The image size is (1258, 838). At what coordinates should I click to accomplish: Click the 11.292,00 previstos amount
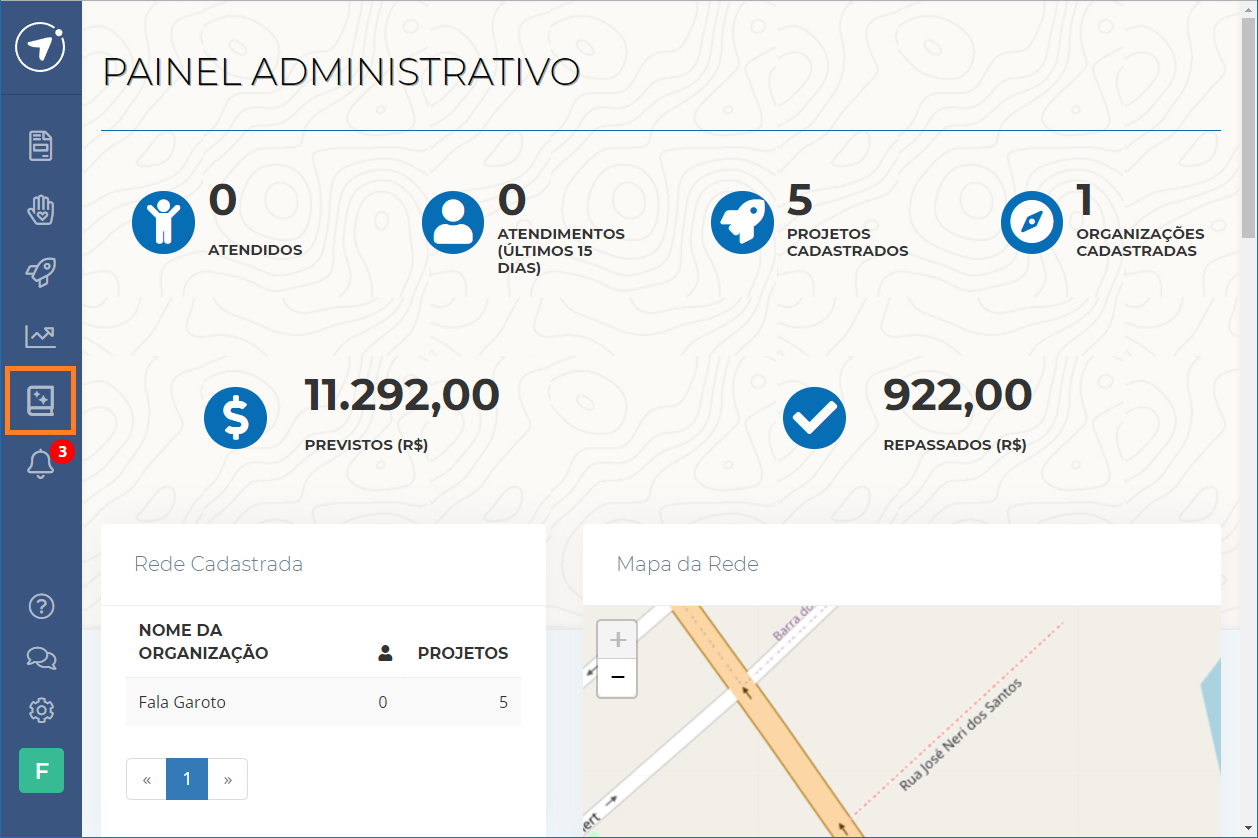pos(402,395)
